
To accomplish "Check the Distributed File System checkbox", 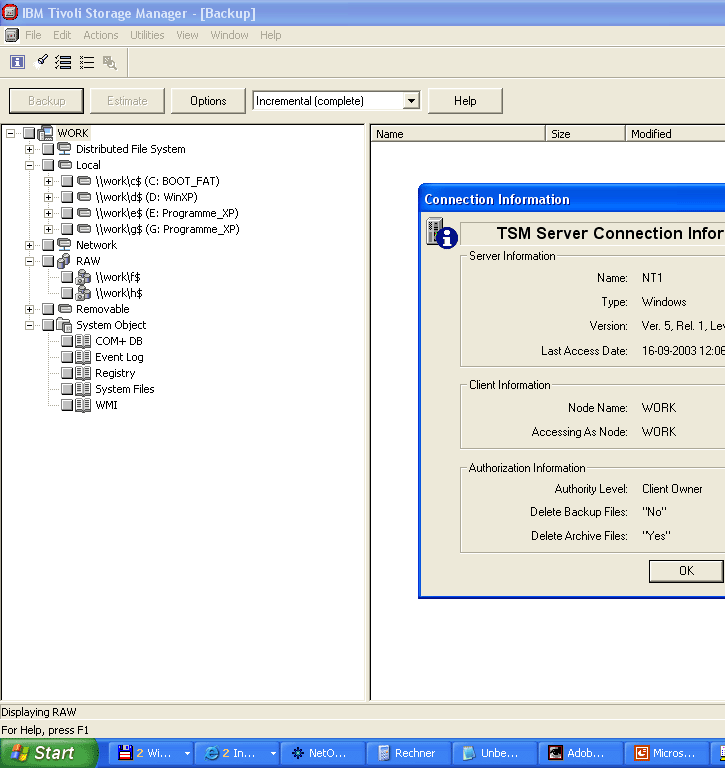I will coord(48,149).
